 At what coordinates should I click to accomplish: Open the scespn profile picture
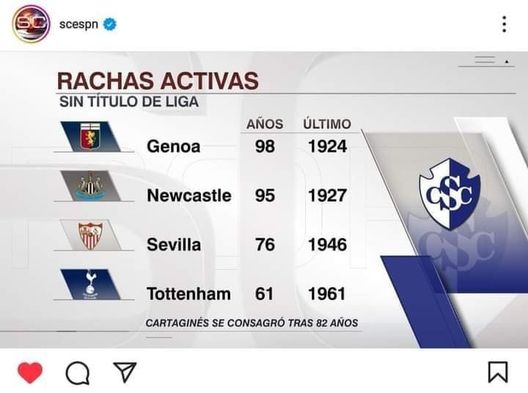click(31, 24)
